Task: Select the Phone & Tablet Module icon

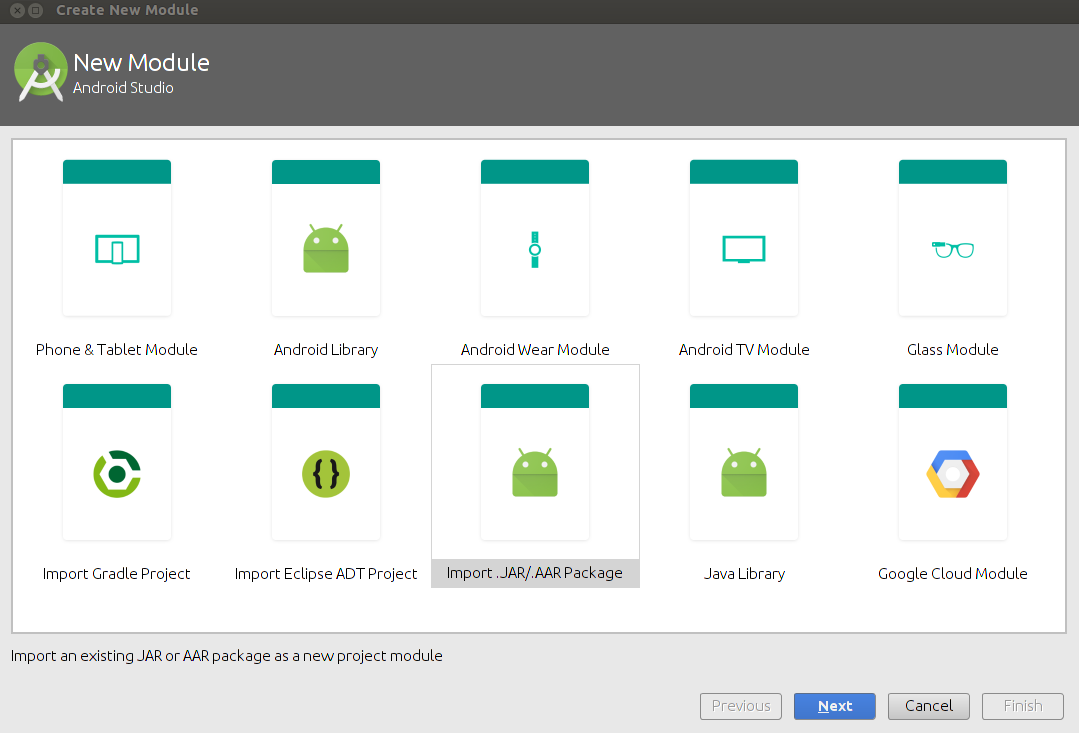Action: coord(117,249)
